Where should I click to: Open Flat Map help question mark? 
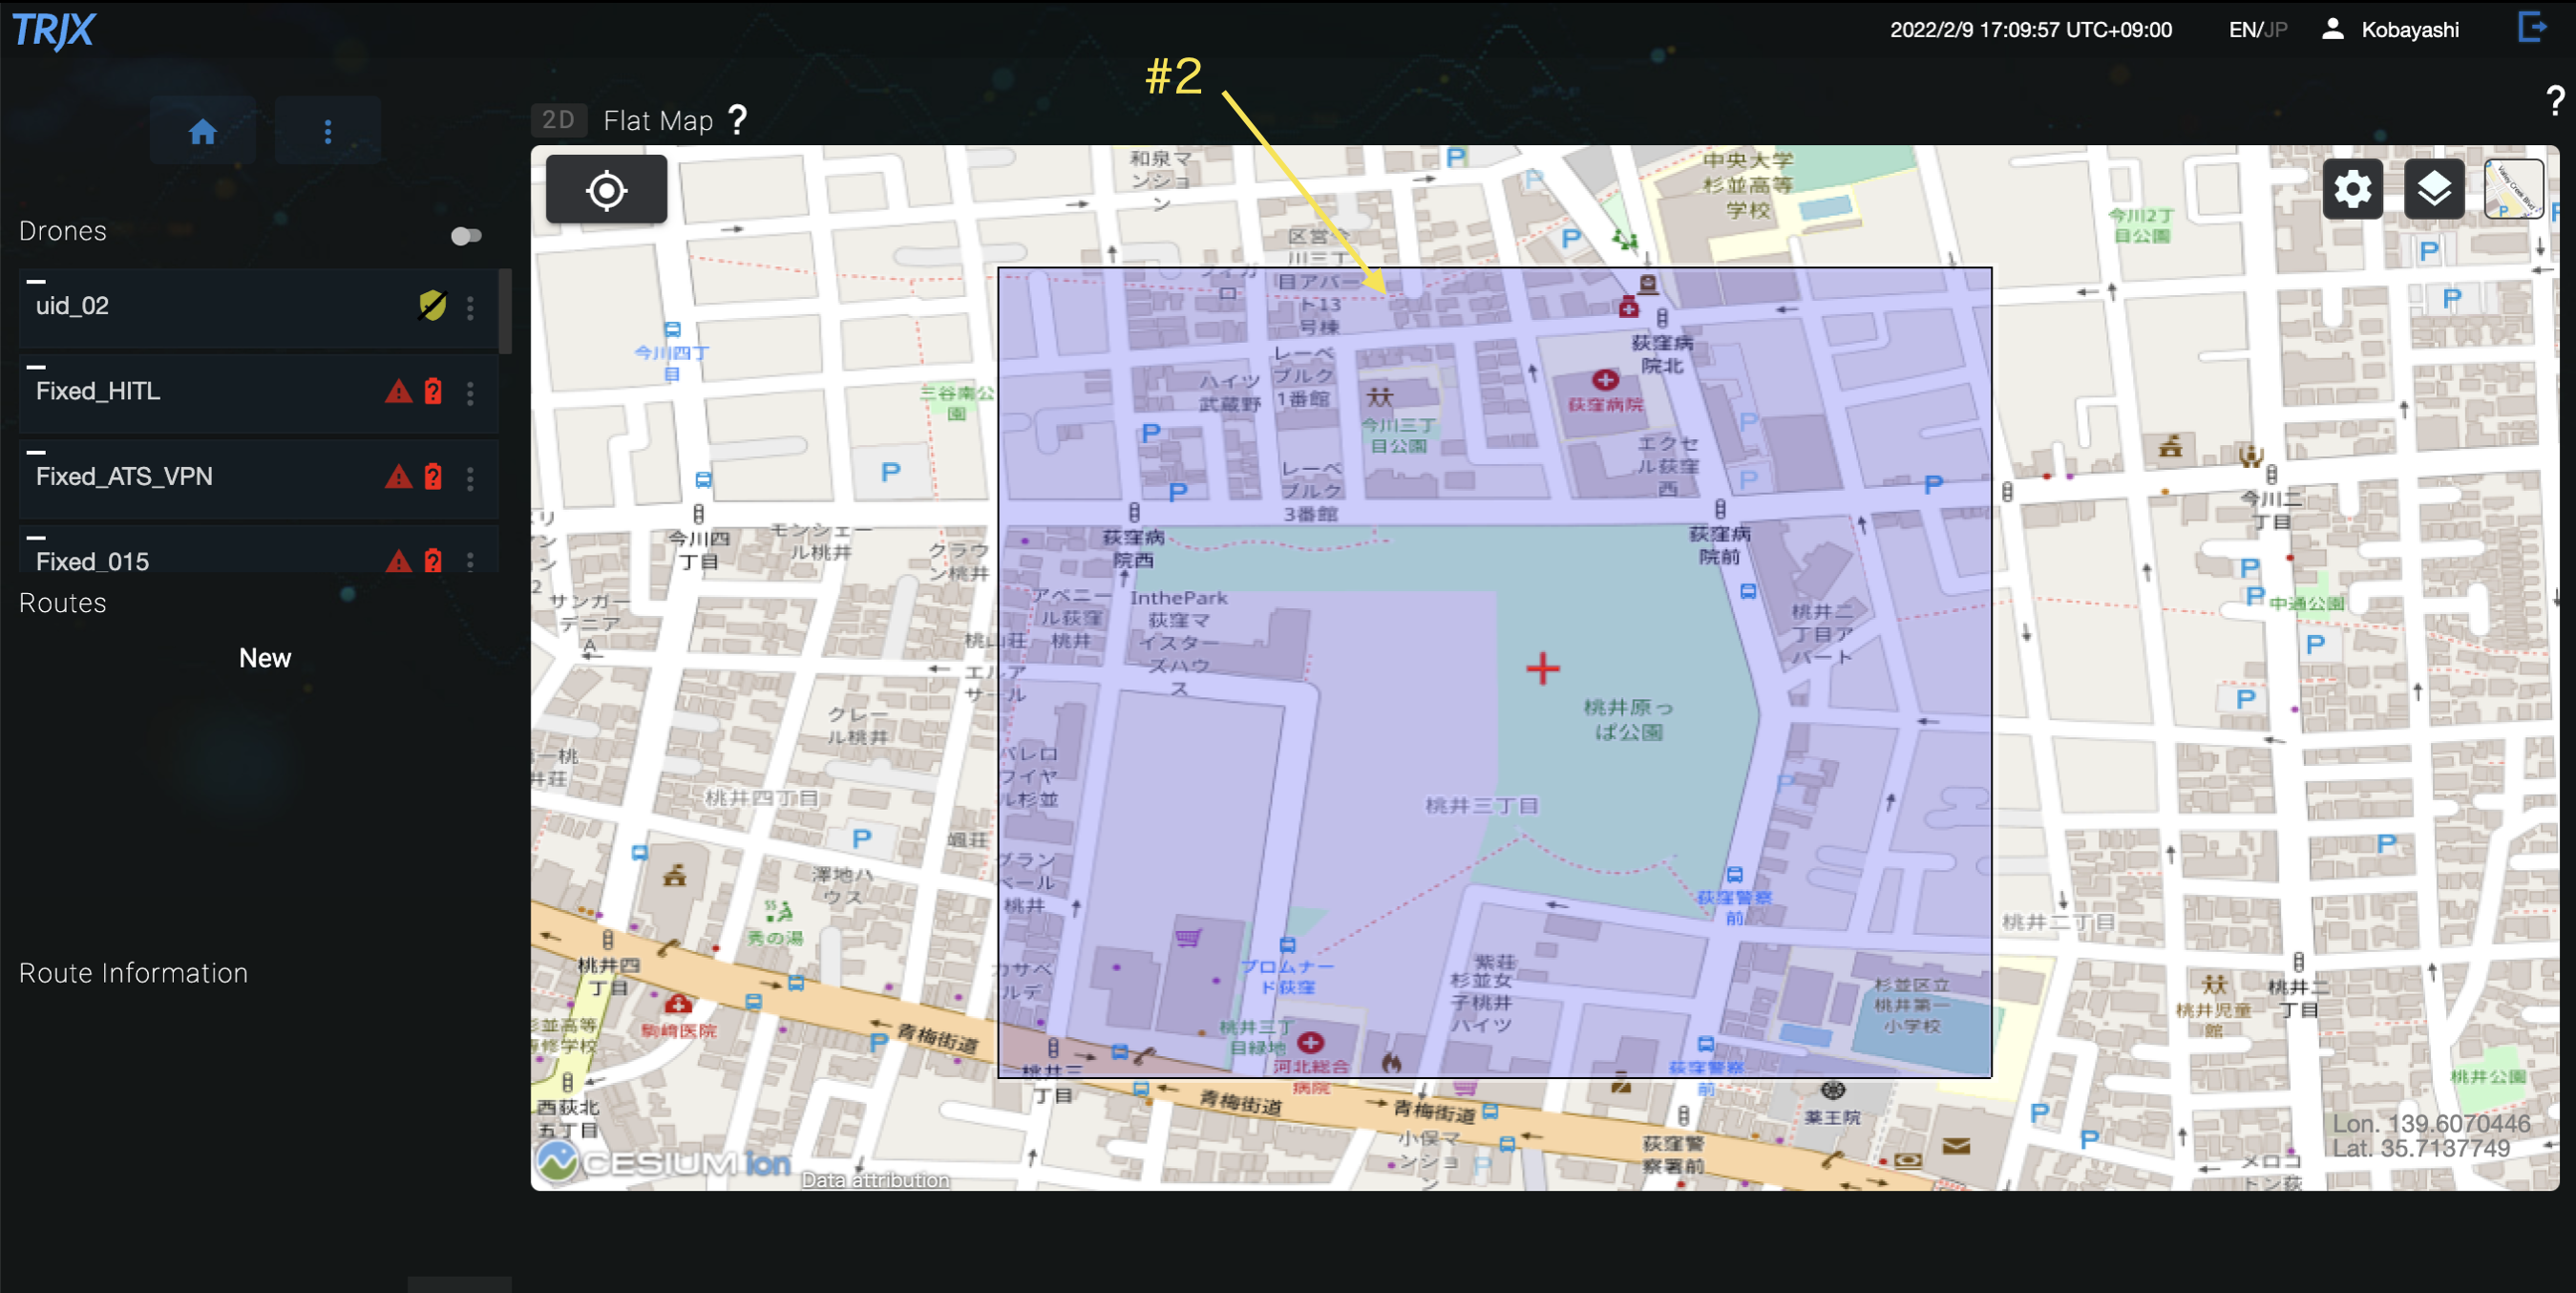[738, 120]
